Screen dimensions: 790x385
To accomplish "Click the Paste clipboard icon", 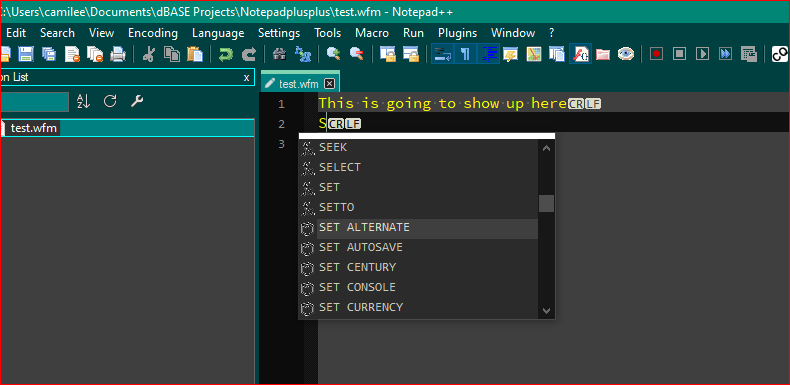I will [195, 54].
